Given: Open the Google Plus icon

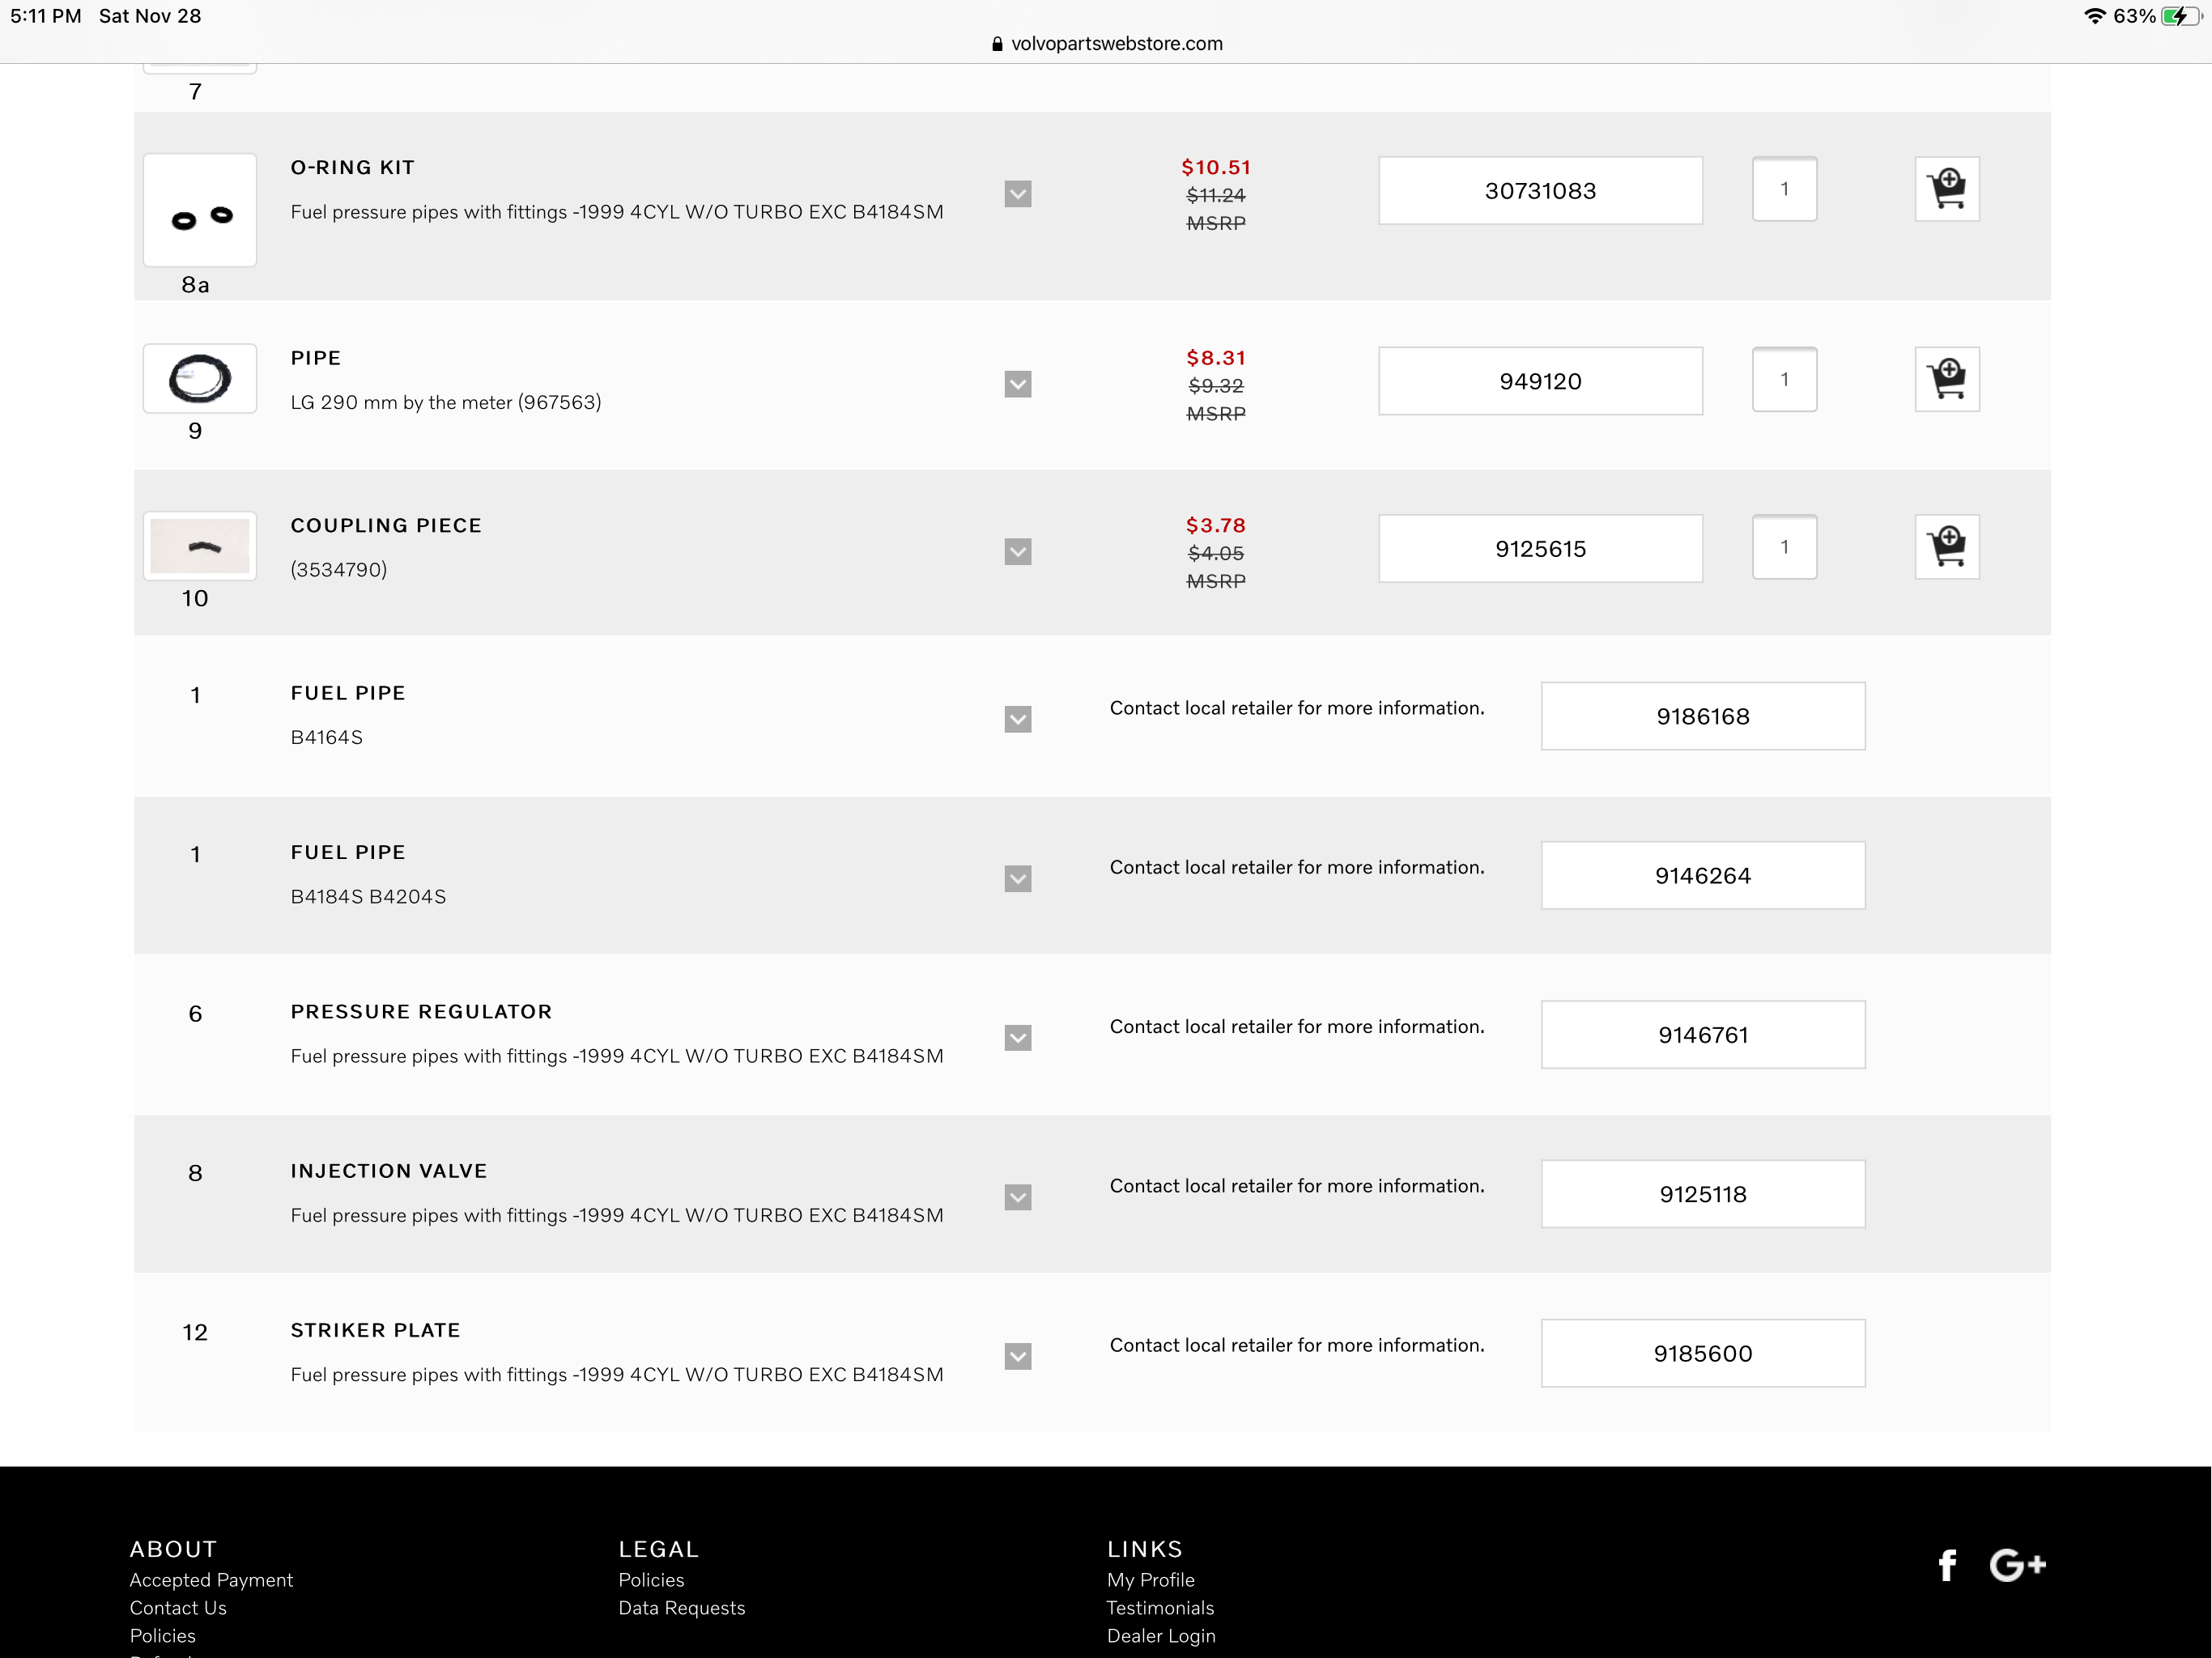Looking at the screenshot, I should click(2017, 1565).
